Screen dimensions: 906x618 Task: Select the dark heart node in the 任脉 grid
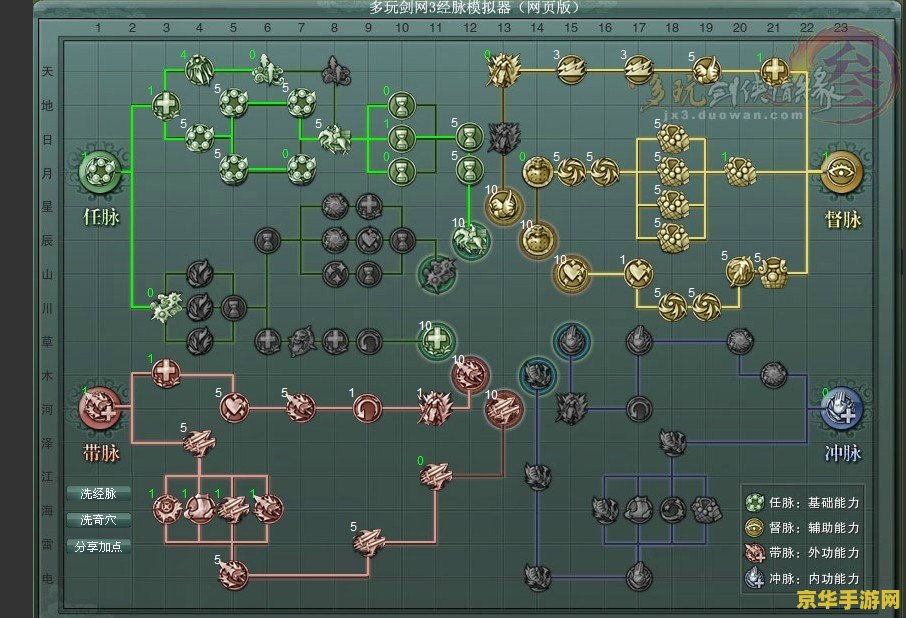coord(368,239)
